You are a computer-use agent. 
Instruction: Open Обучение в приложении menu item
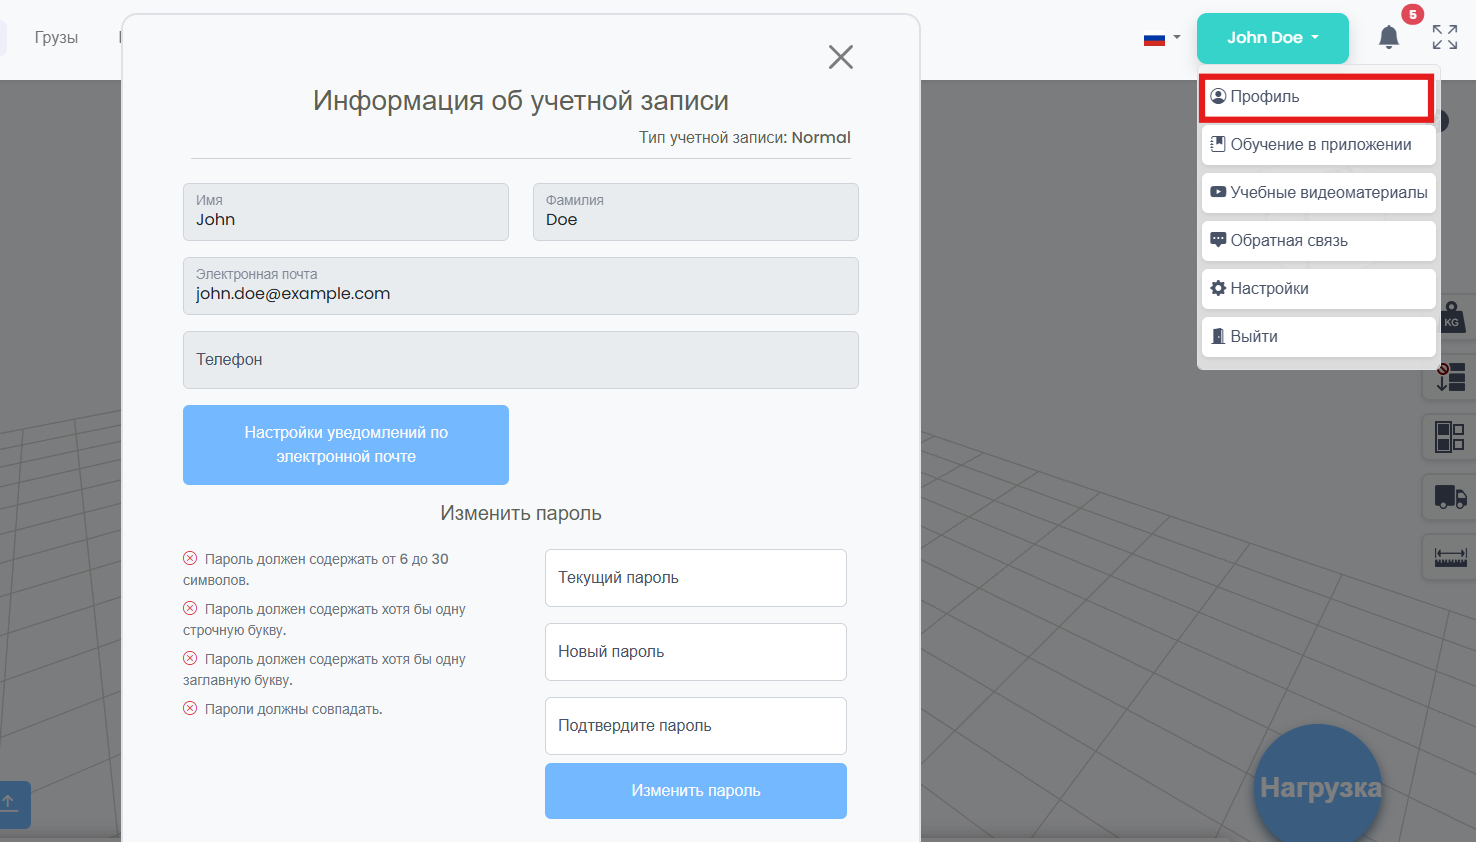(x=1319, y=145)
